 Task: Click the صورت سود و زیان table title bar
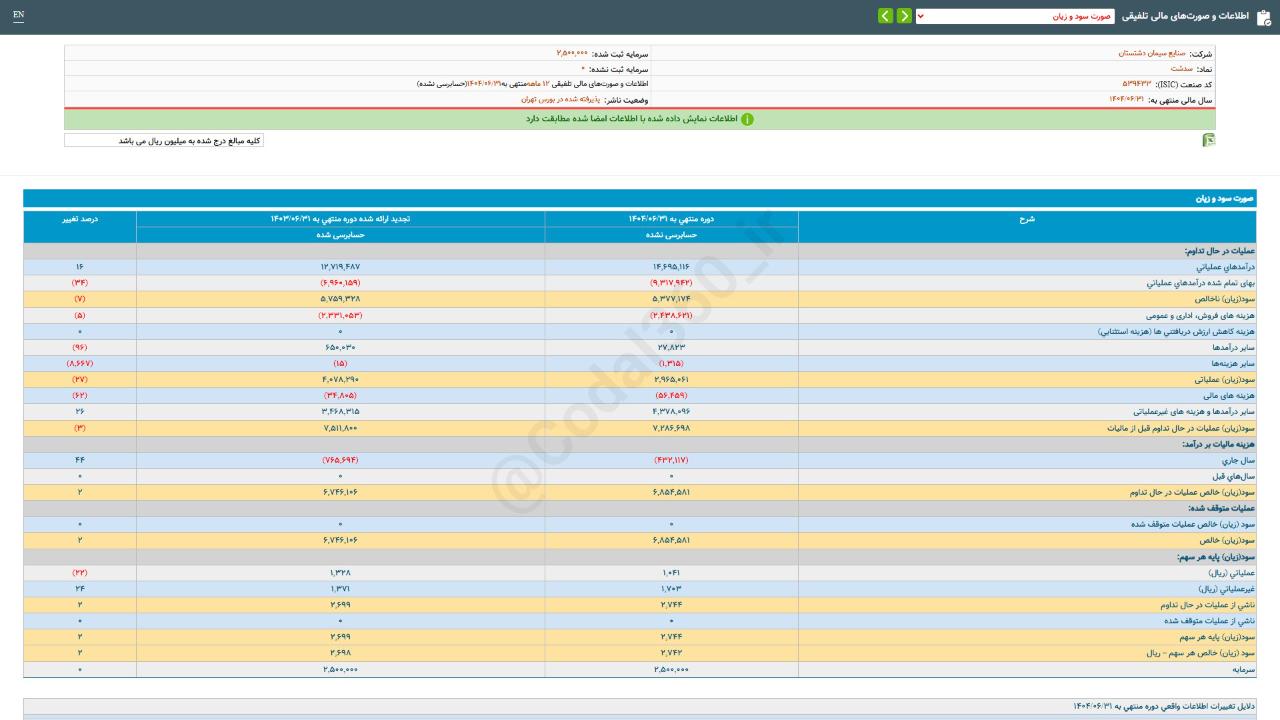point(640,199)
